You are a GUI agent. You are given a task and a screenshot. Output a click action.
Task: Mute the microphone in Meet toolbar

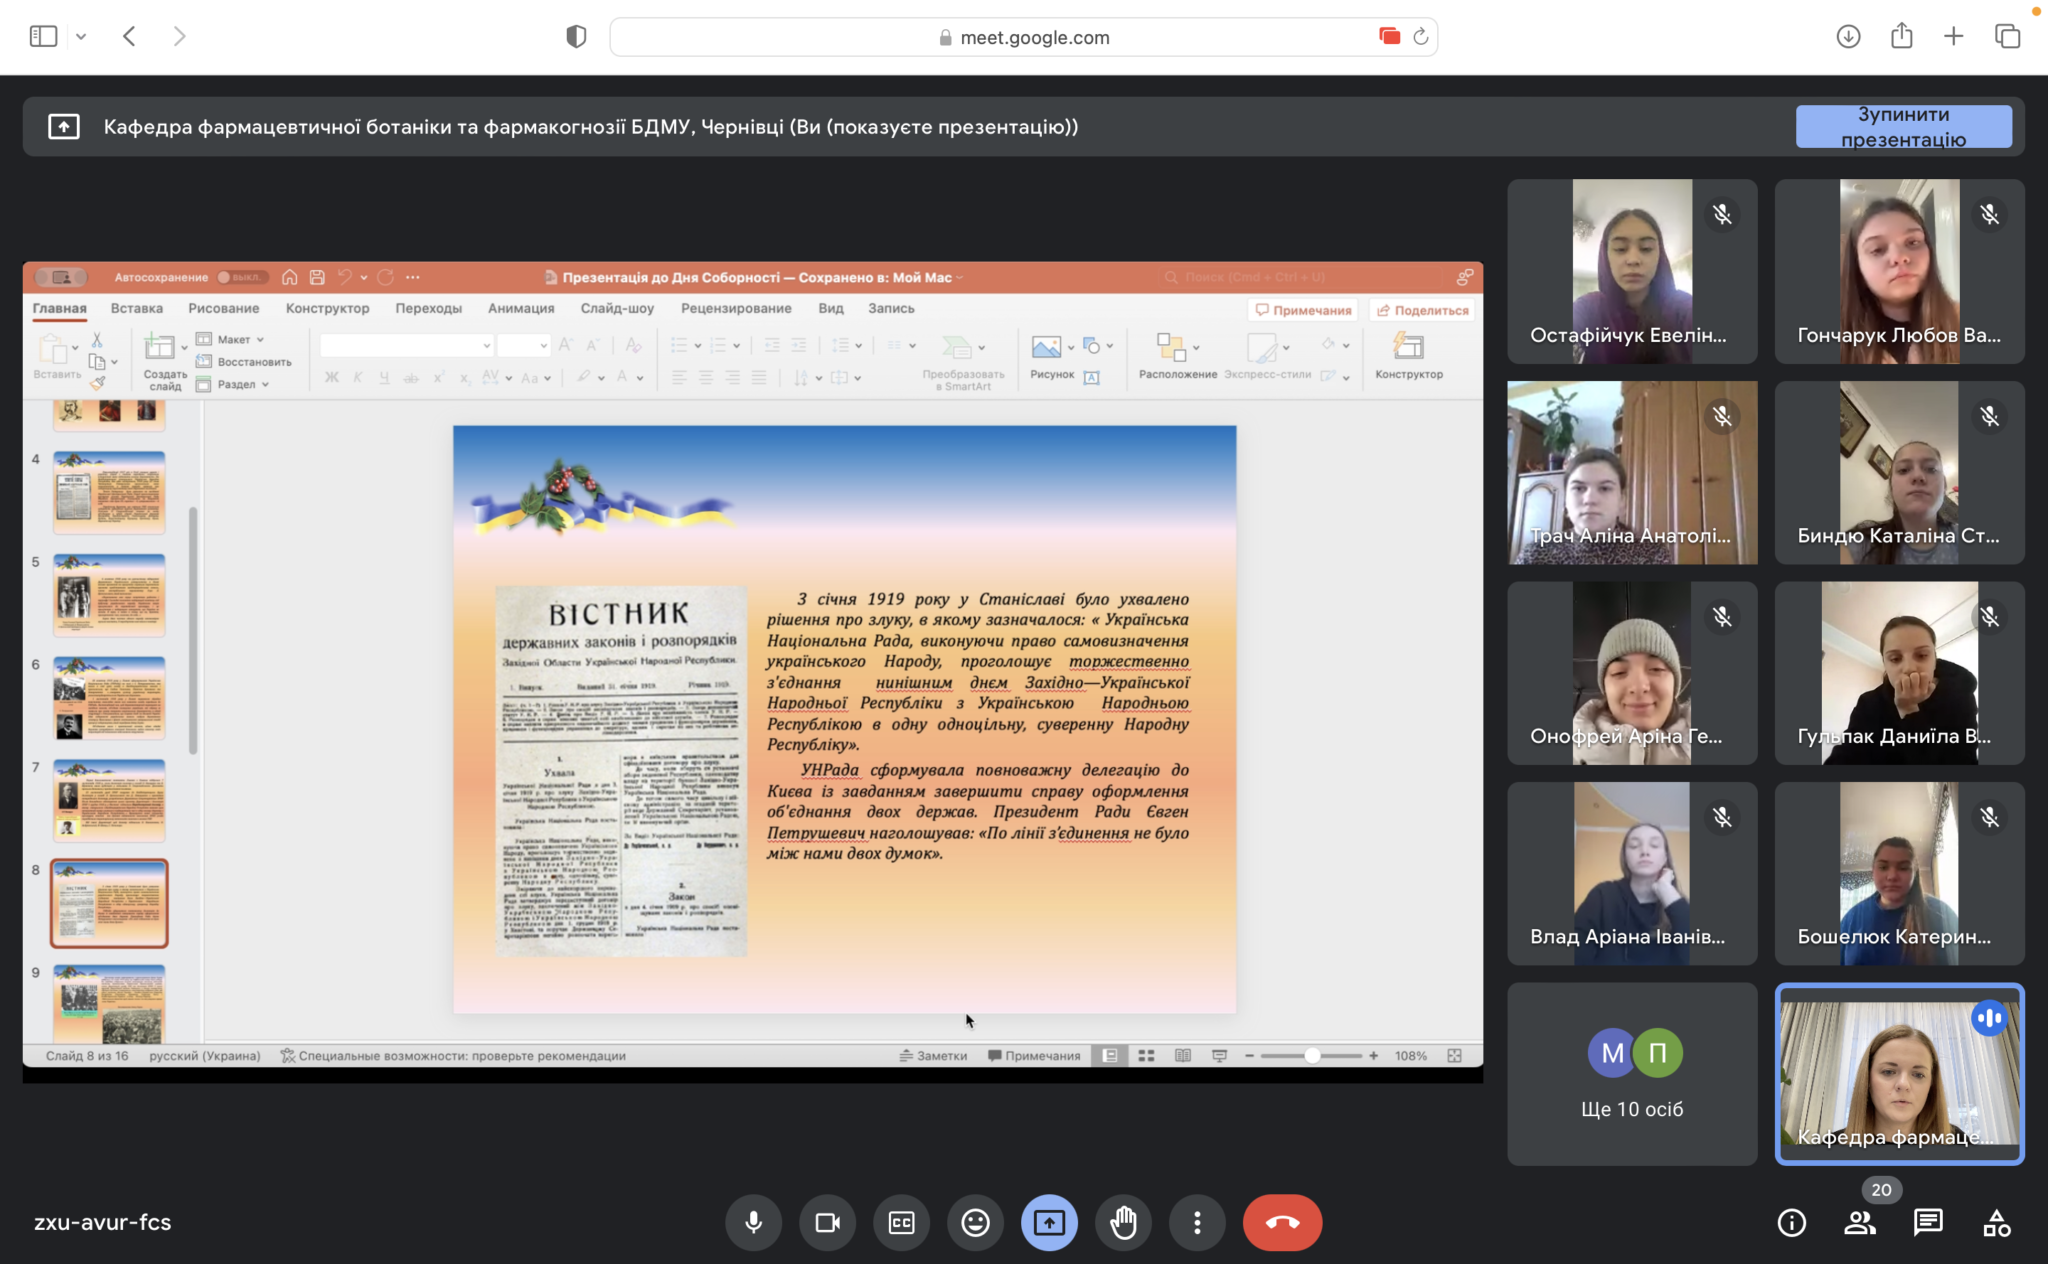[754, 1222]
